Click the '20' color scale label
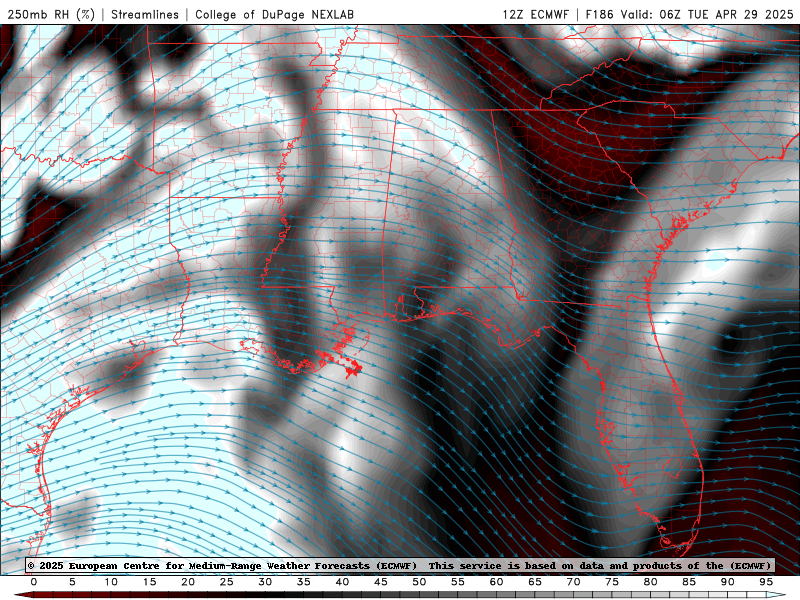The image size is (800, 600). pos(188,582)
